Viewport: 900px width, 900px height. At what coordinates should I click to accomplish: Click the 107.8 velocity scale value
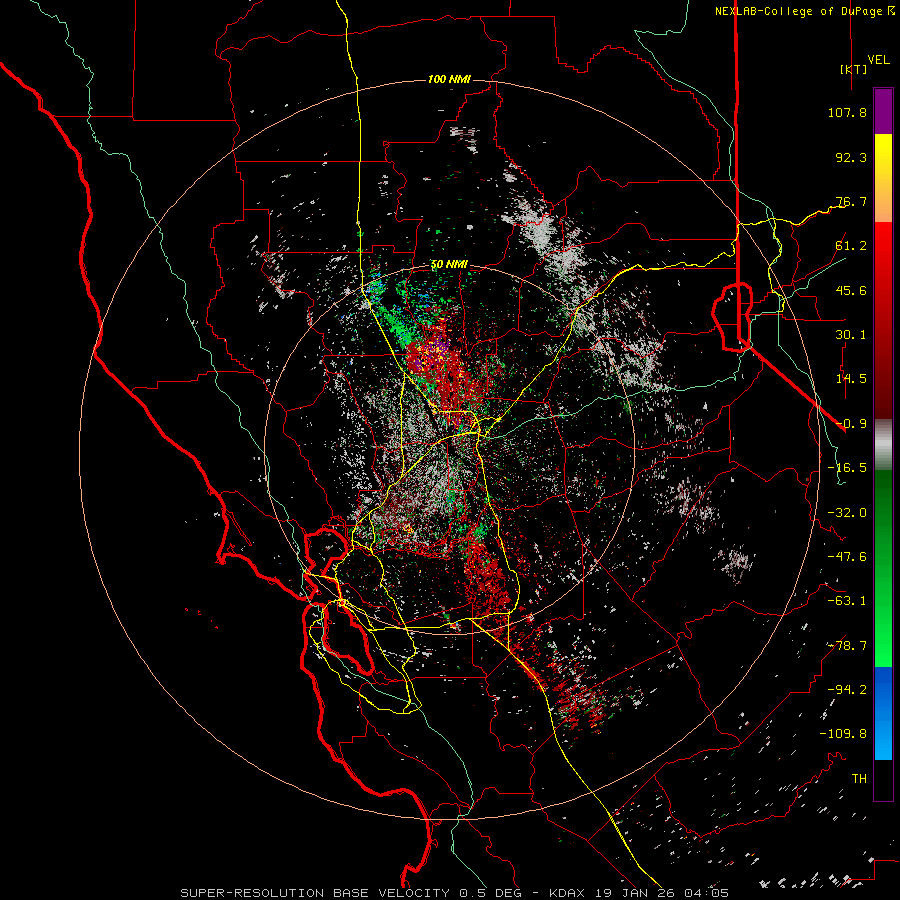(847, 112)
